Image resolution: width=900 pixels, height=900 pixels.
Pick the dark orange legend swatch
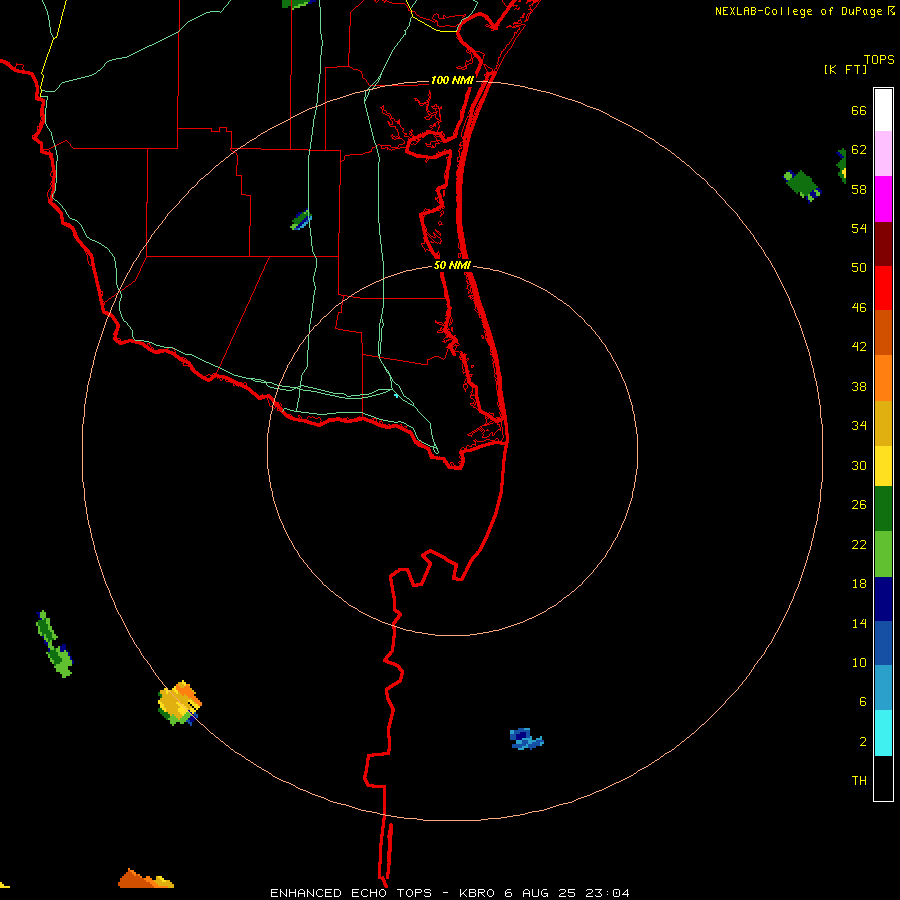point(883,332)
